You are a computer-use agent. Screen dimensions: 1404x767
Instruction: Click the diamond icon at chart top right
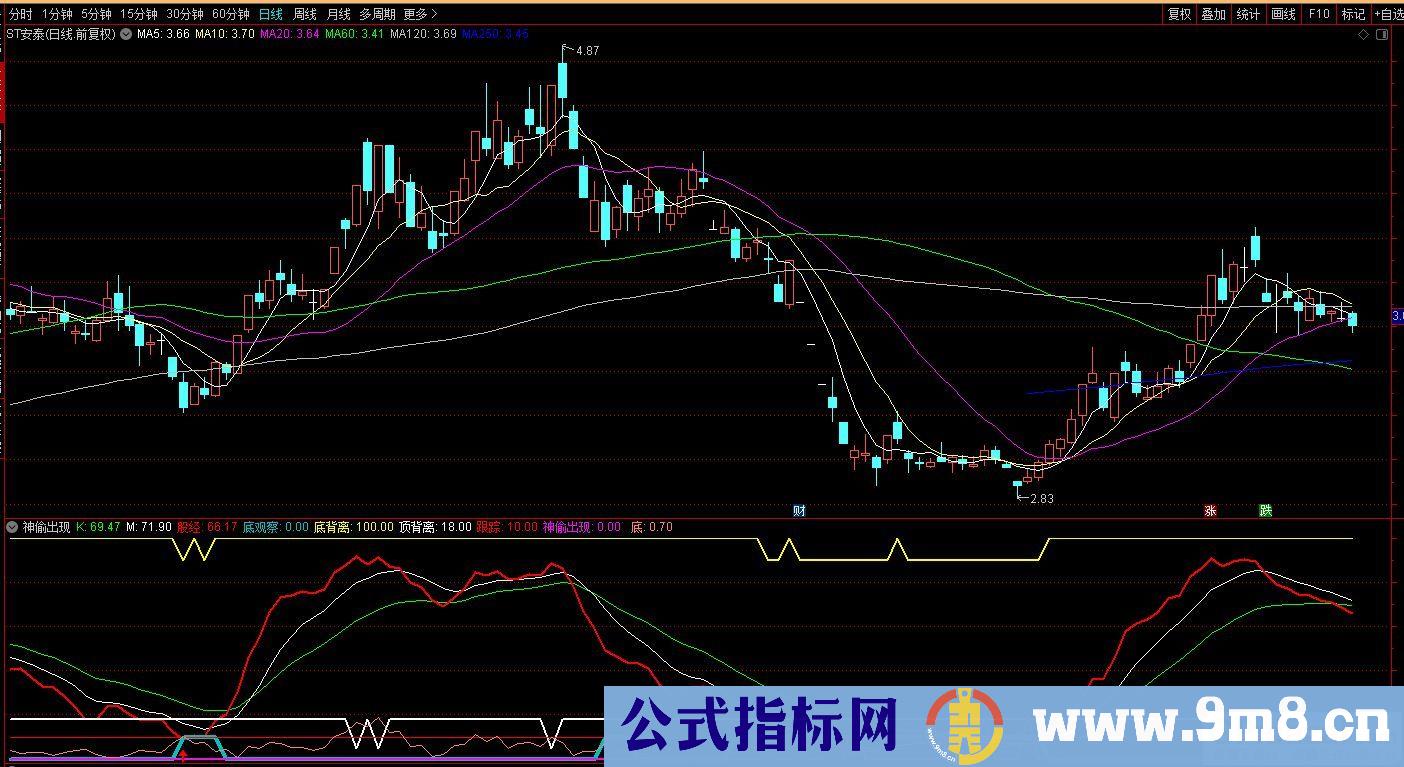point(1364,34)
